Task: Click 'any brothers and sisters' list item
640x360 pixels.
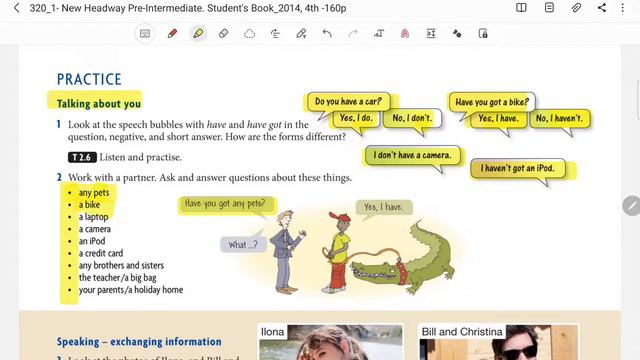Action: 121,265
